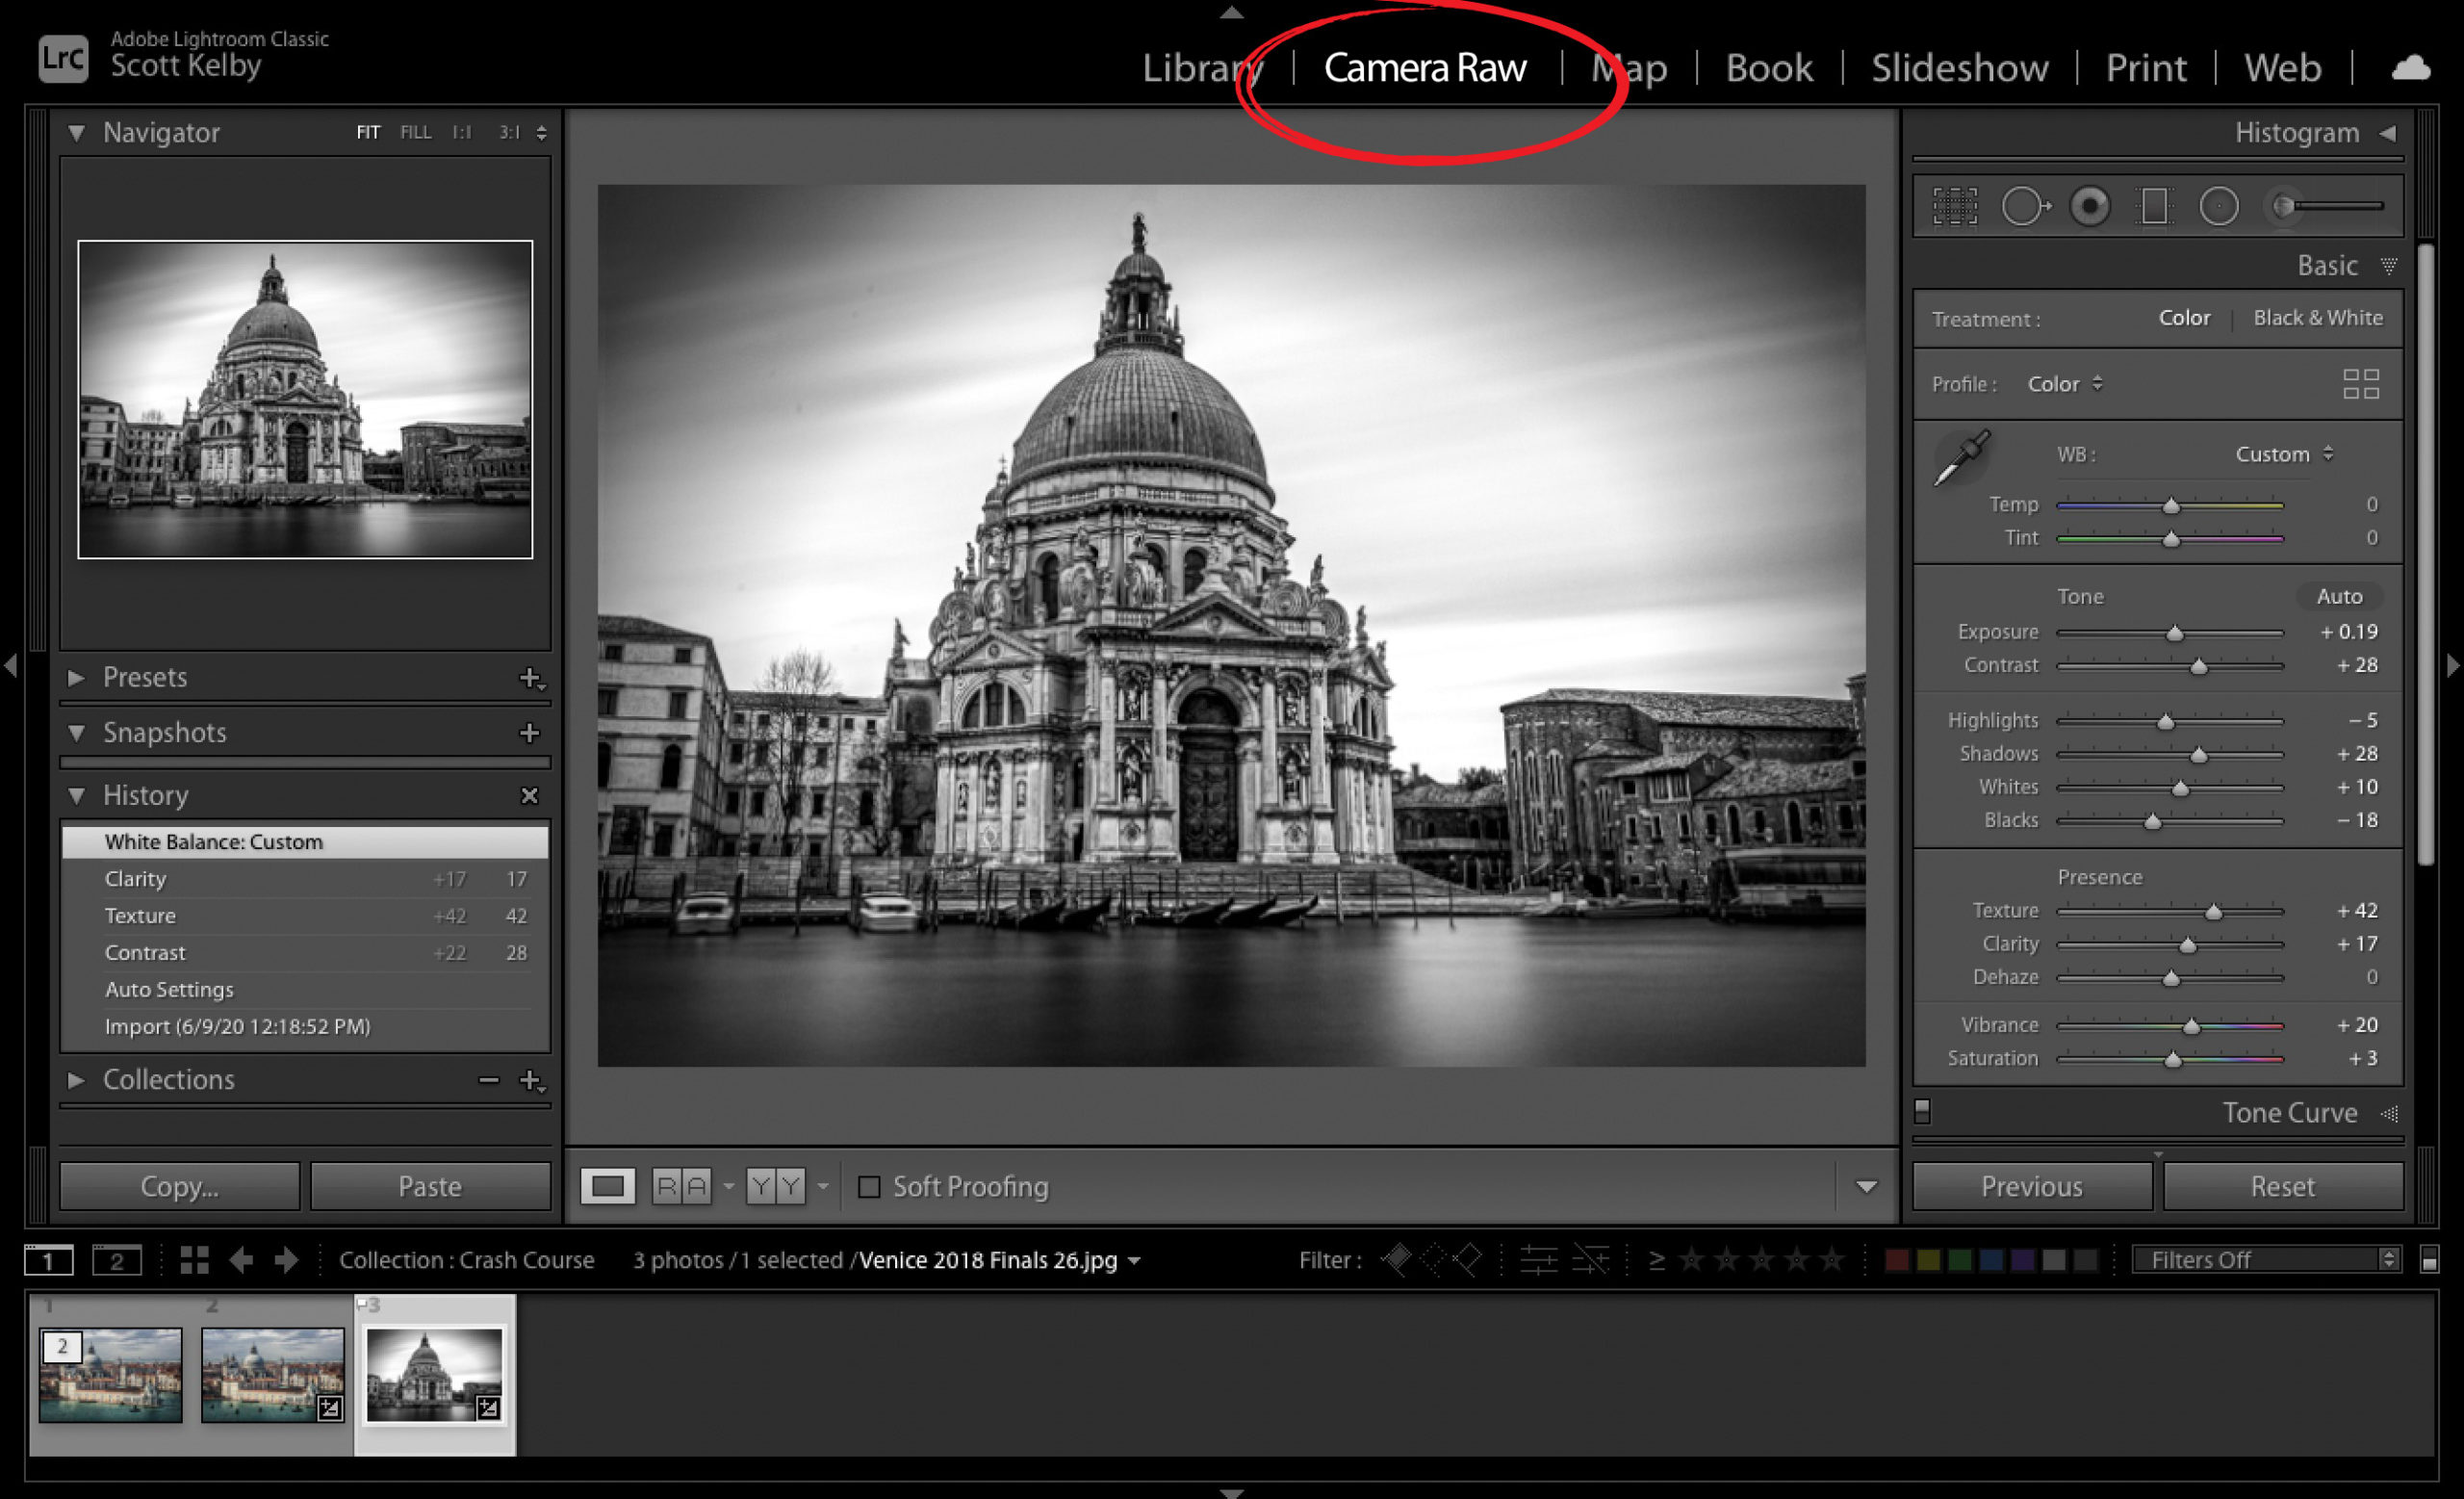Expand the Collections panel
The height and width of the screenshot is (1499, 2464).
[x=74, y=1076]
